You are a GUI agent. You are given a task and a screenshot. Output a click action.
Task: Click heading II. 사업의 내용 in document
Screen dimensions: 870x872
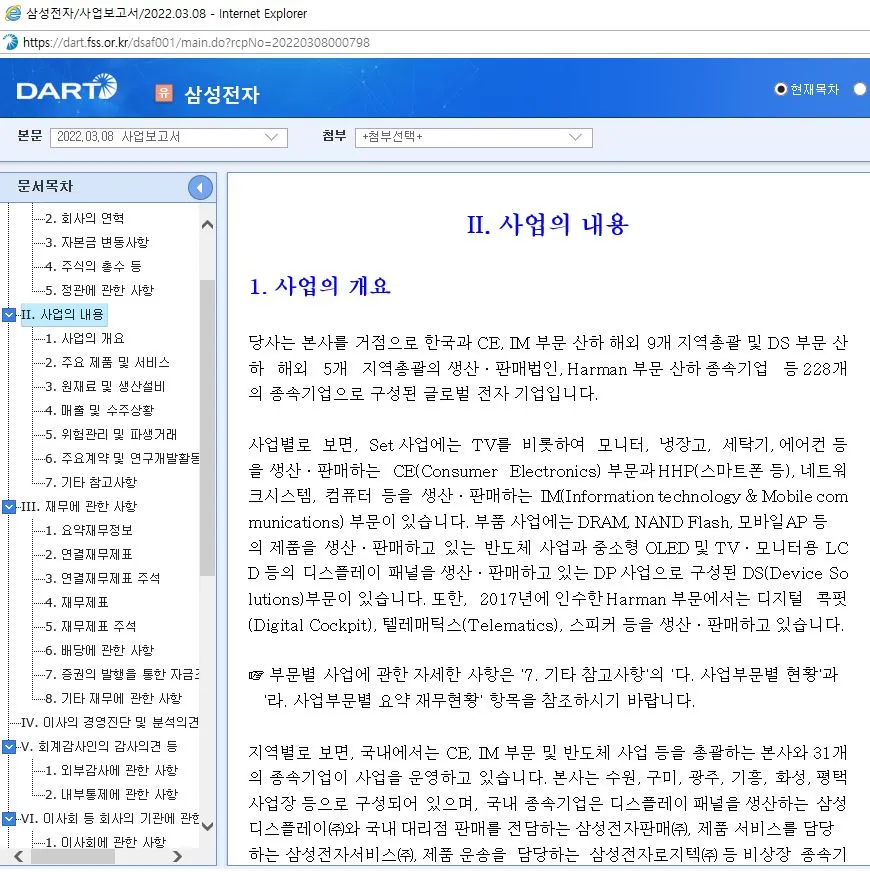(547, 225)
